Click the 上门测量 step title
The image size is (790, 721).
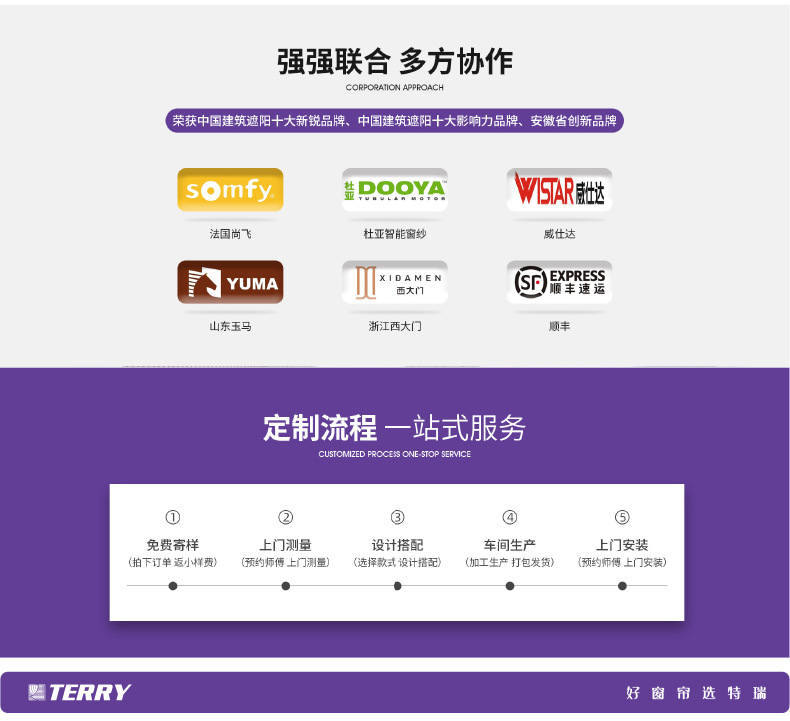286,545
